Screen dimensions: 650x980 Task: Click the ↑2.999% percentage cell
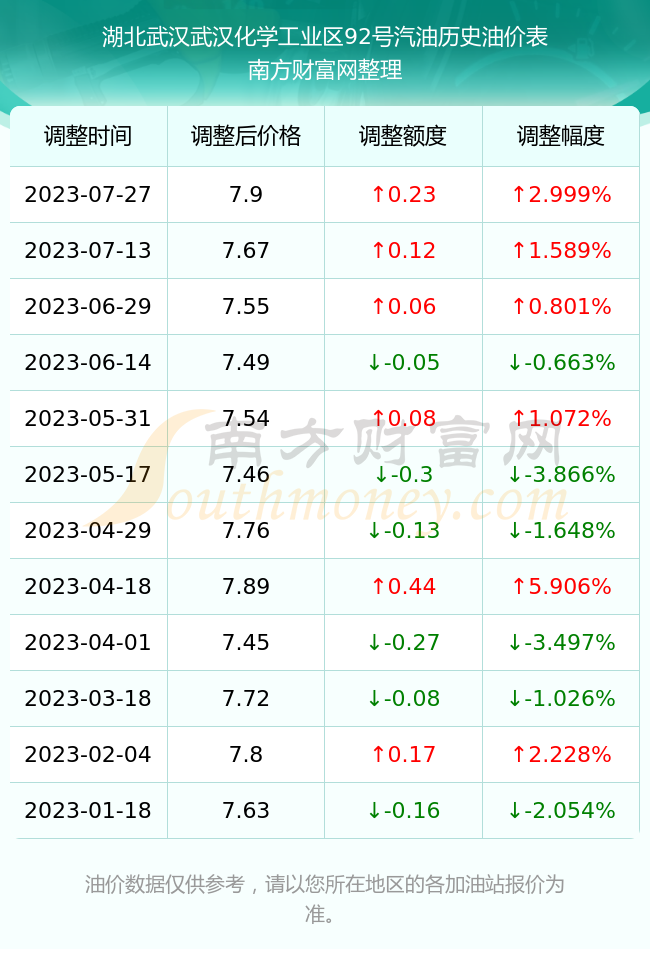click(561, 194)
